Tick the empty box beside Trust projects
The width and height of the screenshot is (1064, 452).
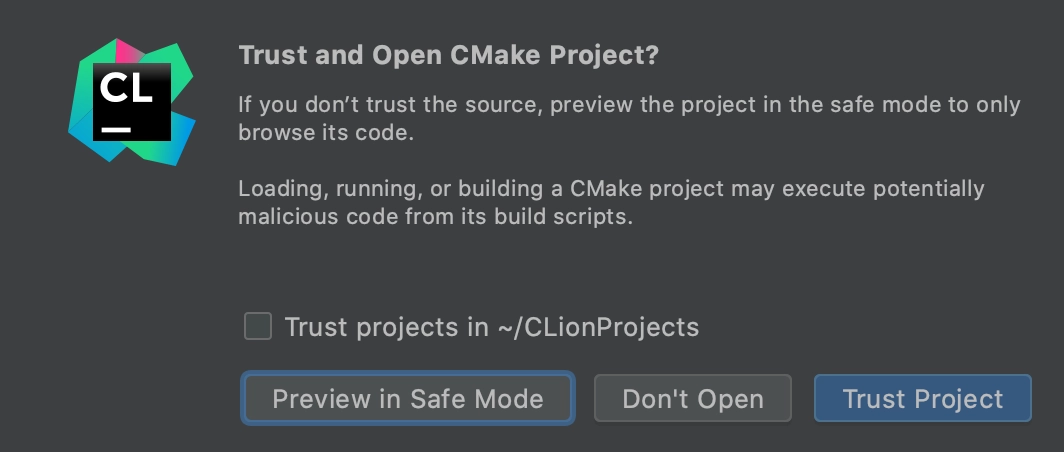tap(258, 326)
